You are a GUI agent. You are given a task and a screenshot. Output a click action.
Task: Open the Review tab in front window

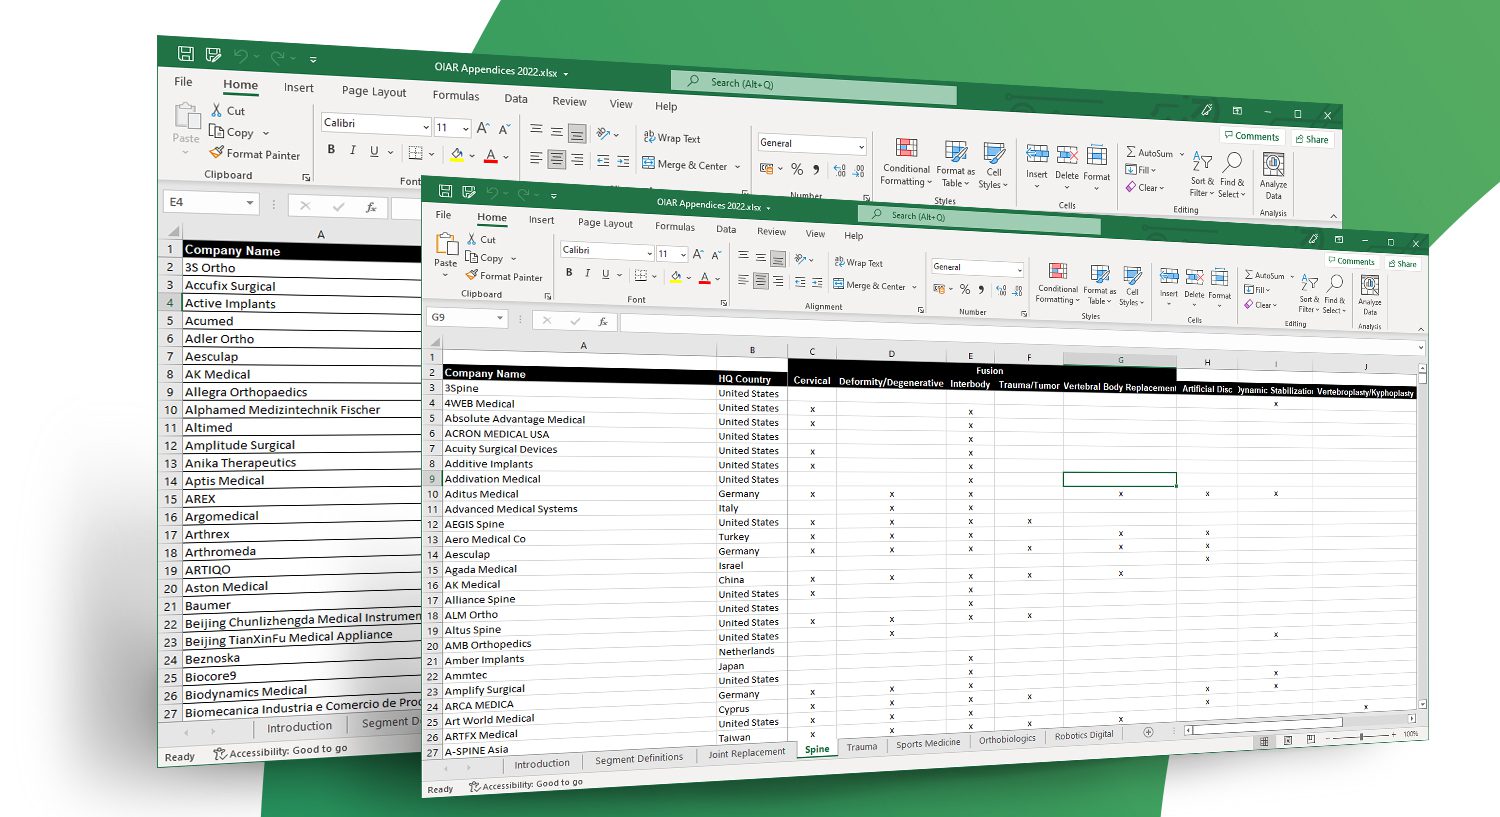click(x=771, y=231)
